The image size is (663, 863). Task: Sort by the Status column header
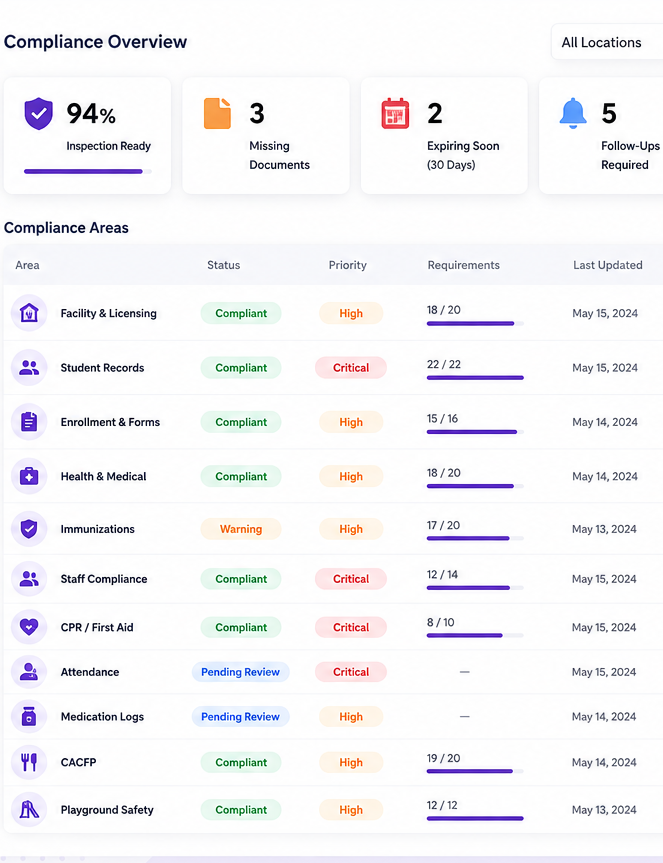click(x=223, y=265)
